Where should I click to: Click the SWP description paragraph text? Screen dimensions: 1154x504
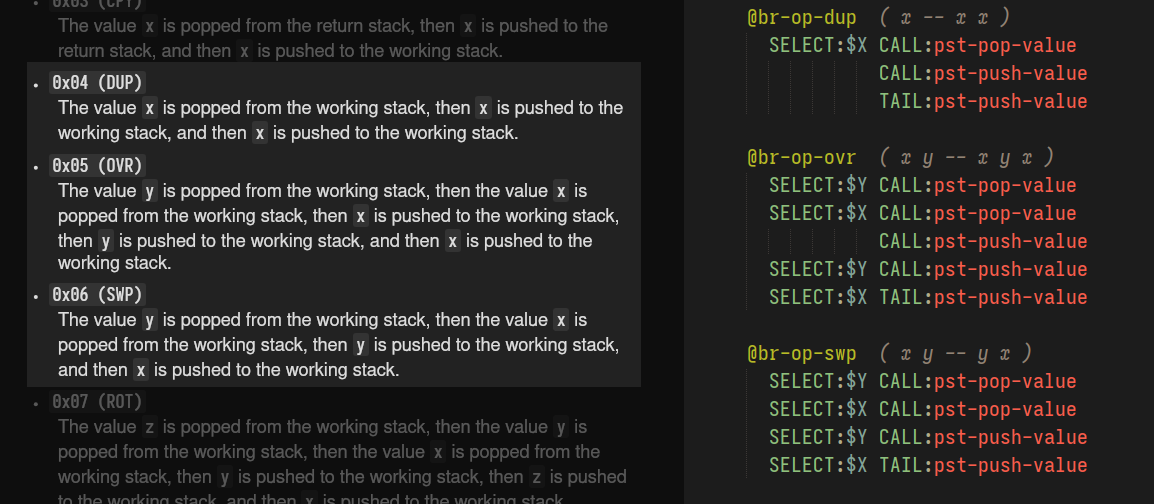[338, 345]
